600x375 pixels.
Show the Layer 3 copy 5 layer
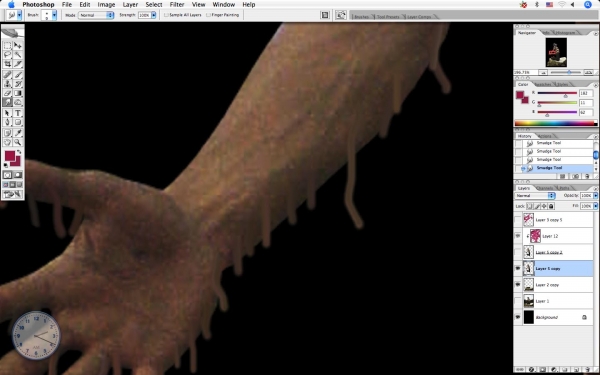point(518,220)
